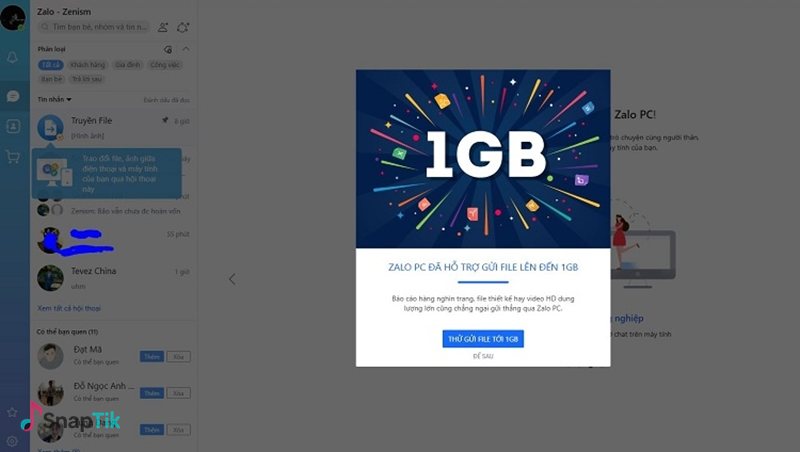Collapse the Phân loại section chevron
This screenshot has width=800, height=452.
[186, 49]
